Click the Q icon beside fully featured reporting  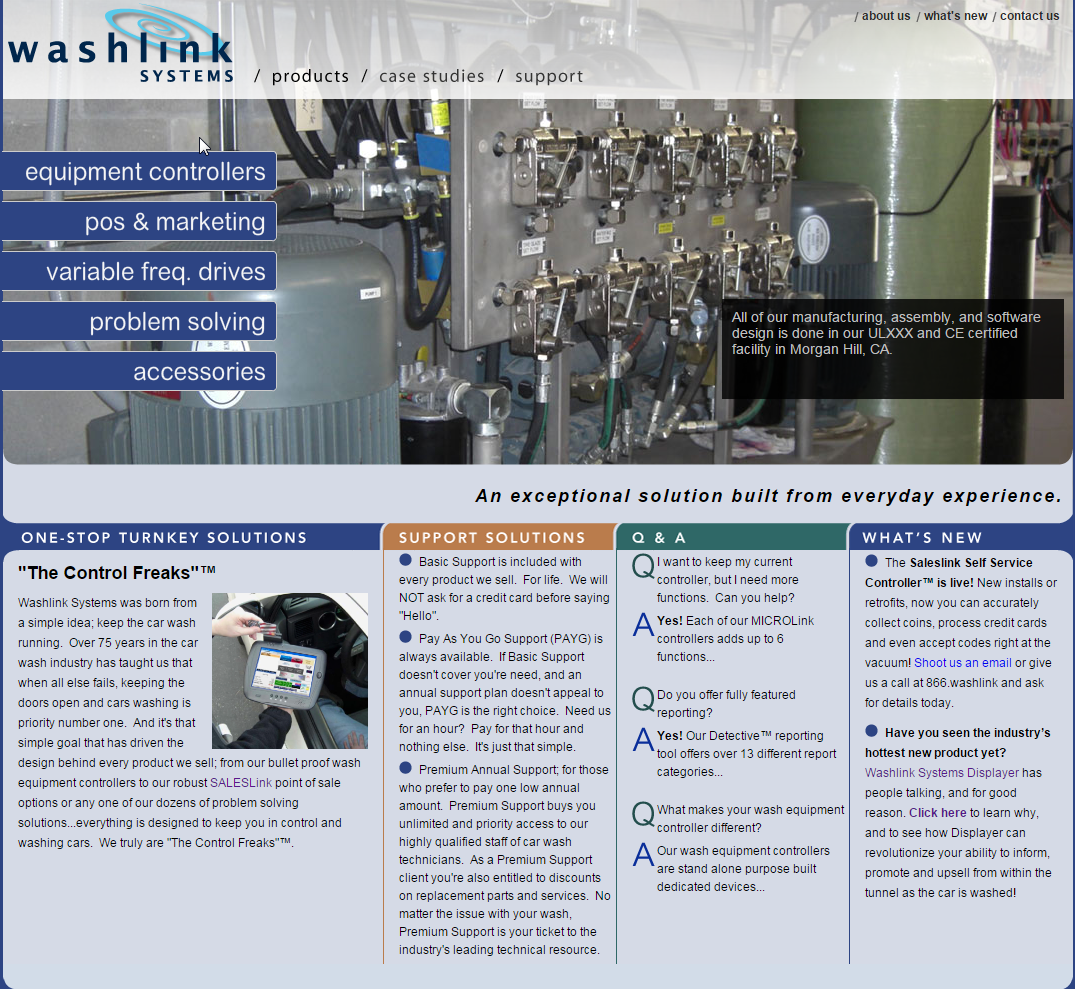click(x=643, y=700)
